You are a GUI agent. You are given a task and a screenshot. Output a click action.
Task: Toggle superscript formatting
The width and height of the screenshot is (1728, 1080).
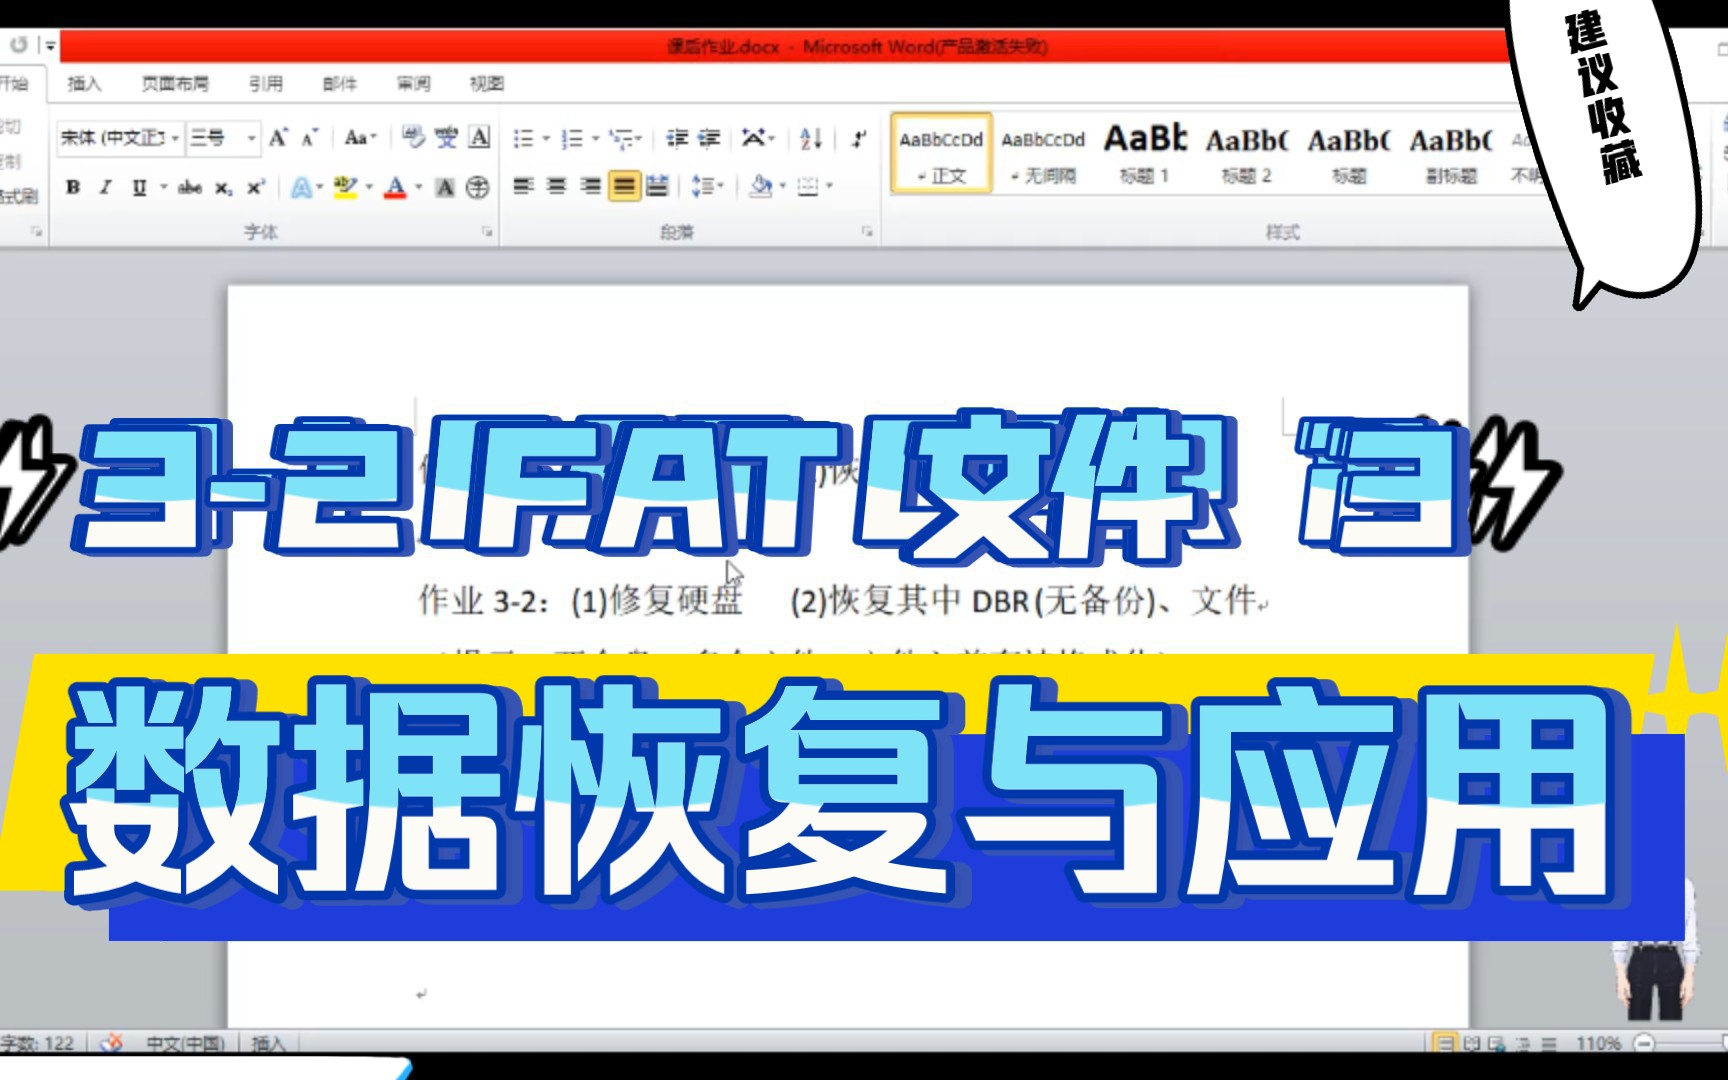pyautogui.click(x=256, y=187)
